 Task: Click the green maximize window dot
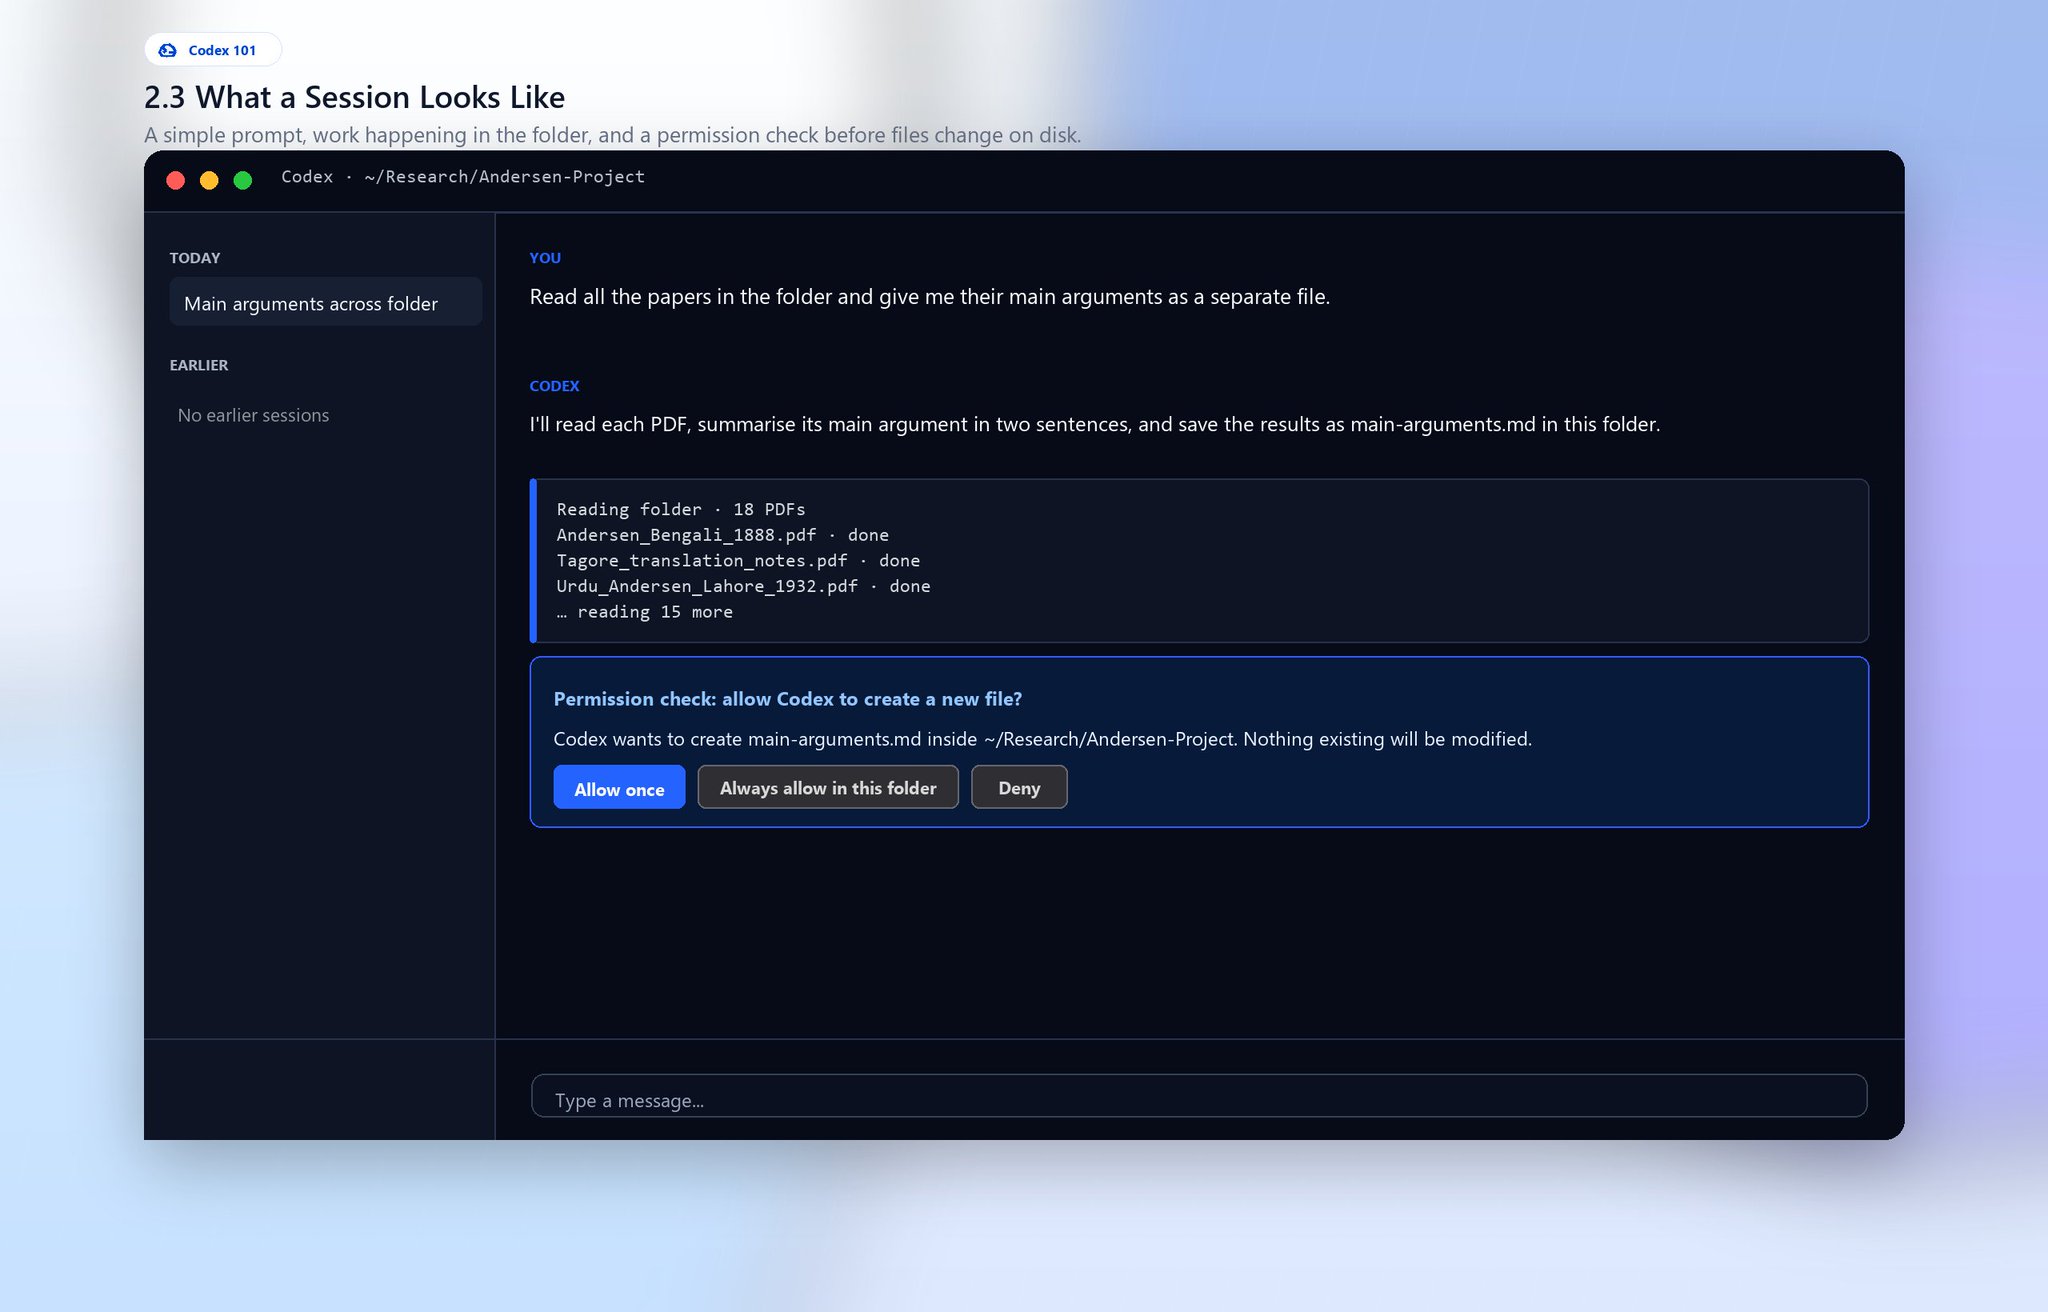coord(243,180)
